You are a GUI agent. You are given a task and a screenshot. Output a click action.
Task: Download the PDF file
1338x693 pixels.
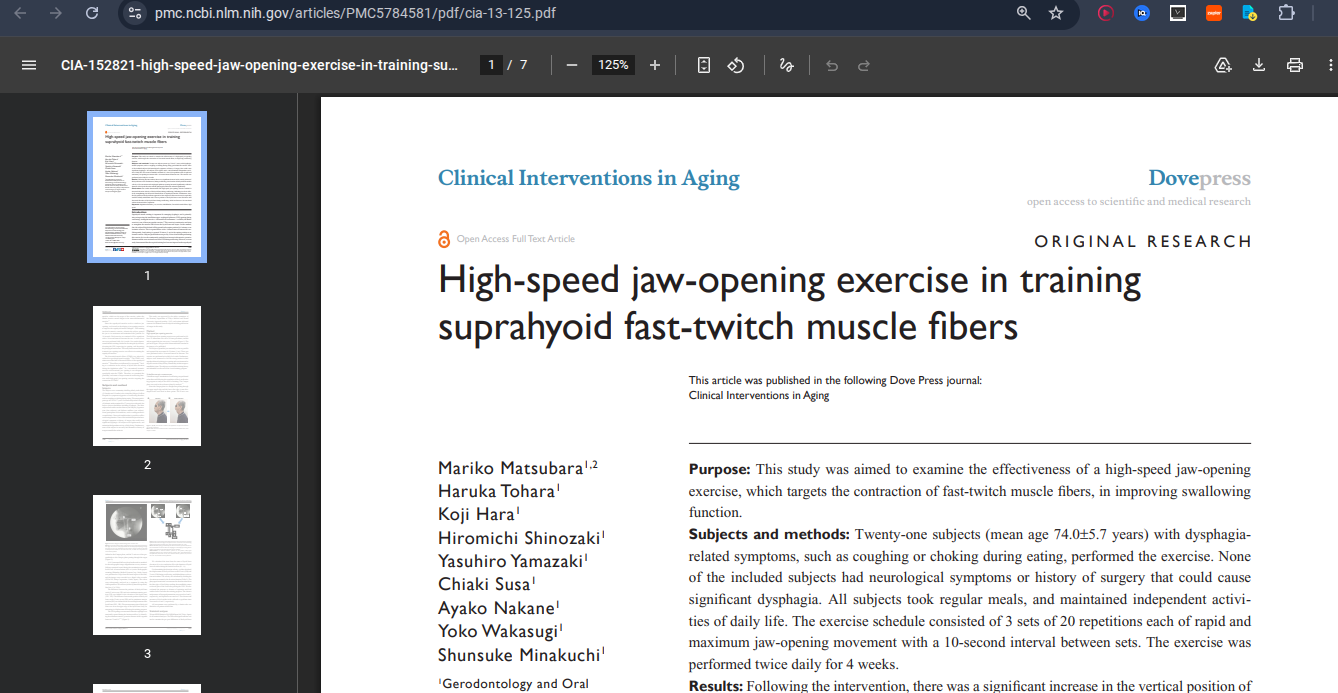click(1259, 65)
